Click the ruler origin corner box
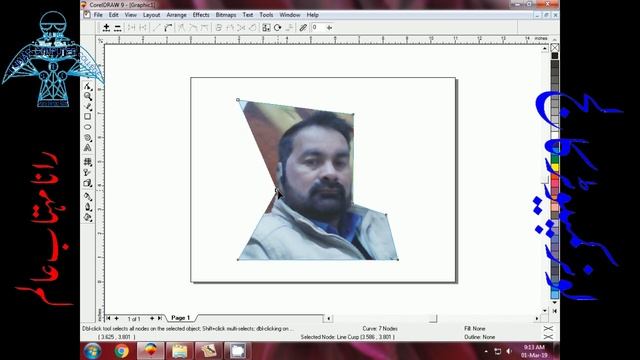 click(100, 40)
